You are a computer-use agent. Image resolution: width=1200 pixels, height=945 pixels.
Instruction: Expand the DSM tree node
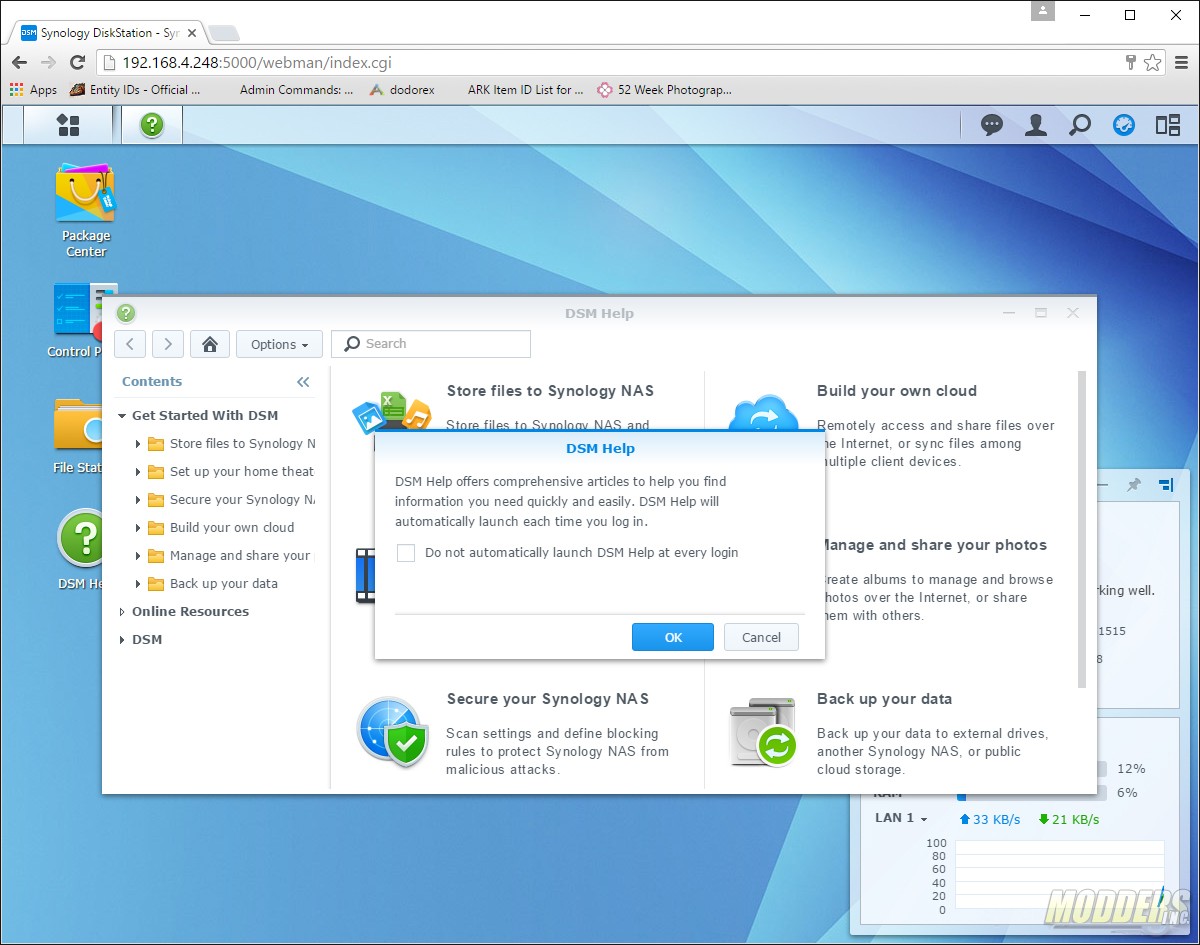pos(122,640)
